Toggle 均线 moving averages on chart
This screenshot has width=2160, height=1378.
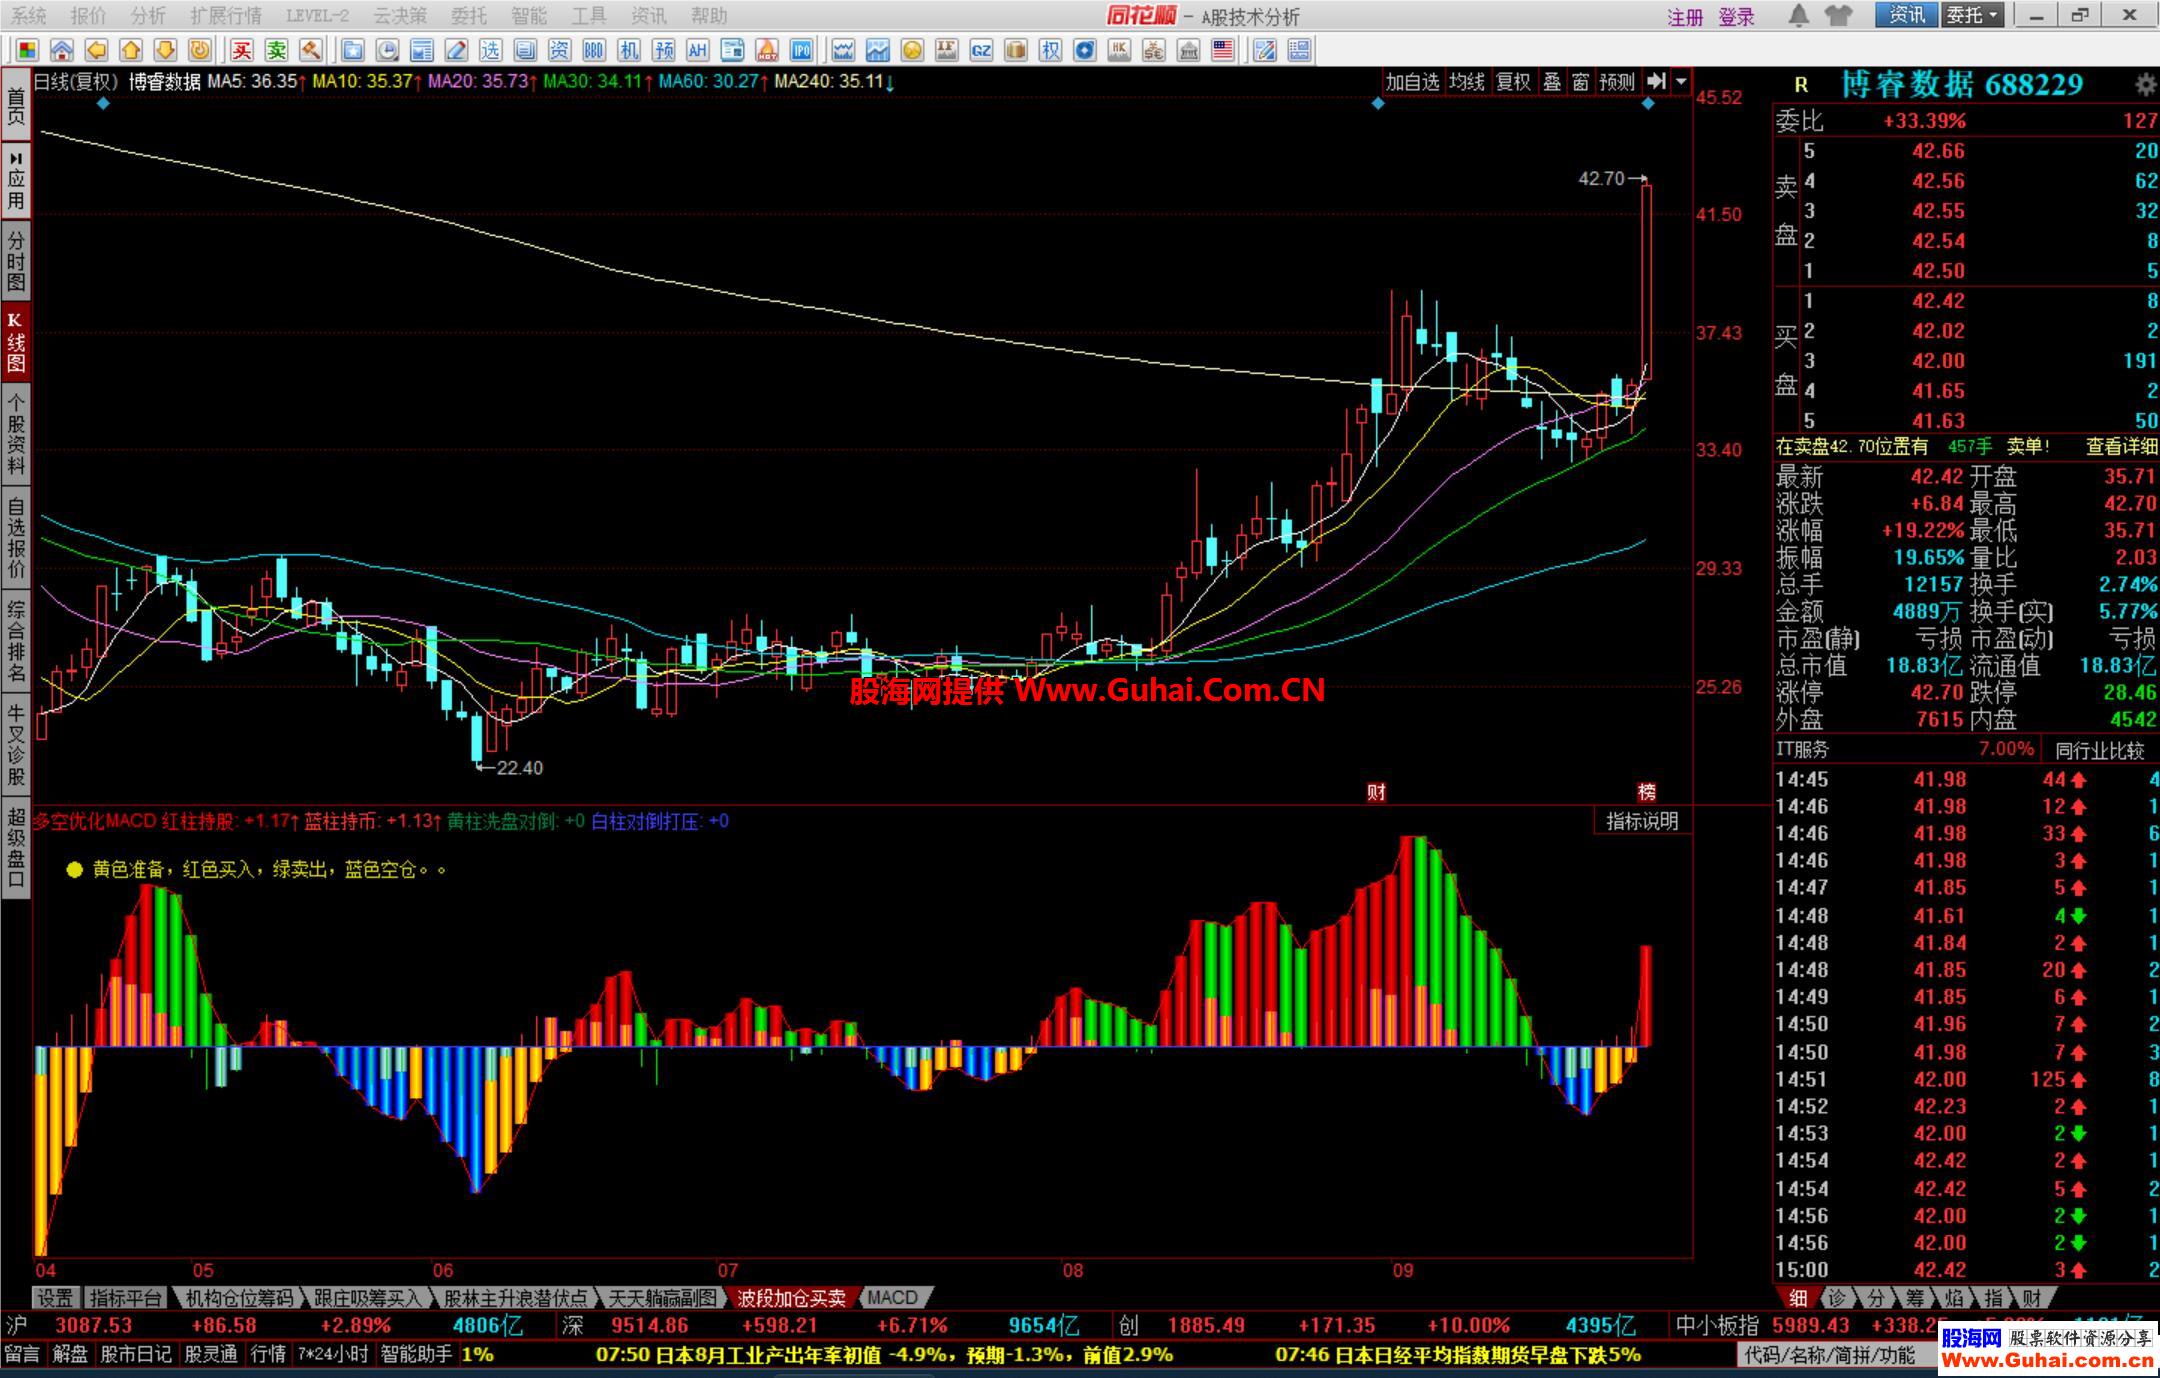coord(1467,82)
